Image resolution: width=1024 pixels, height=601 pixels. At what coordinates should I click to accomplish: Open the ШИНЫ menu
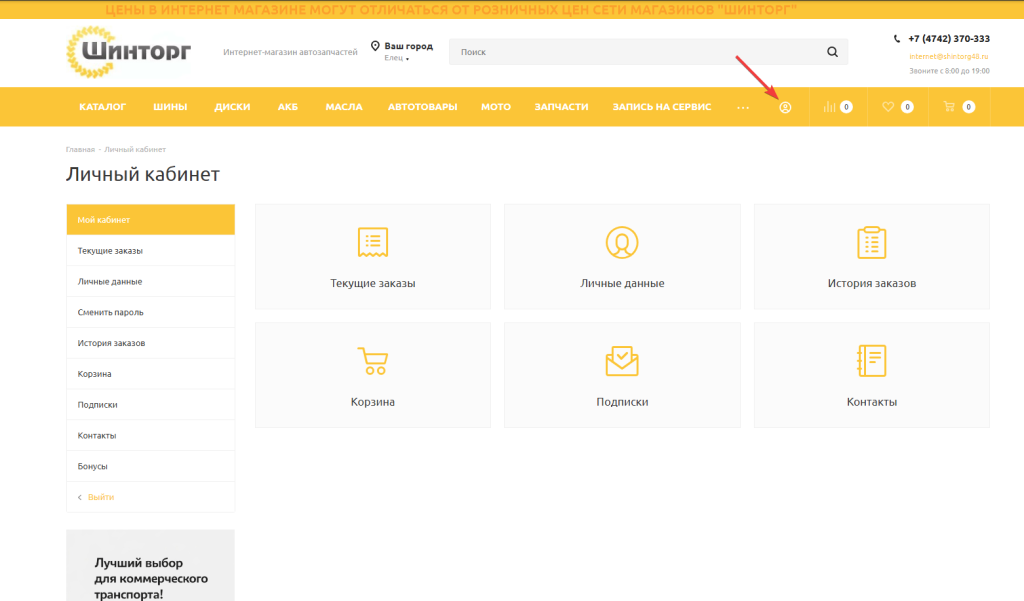[170, 106]
